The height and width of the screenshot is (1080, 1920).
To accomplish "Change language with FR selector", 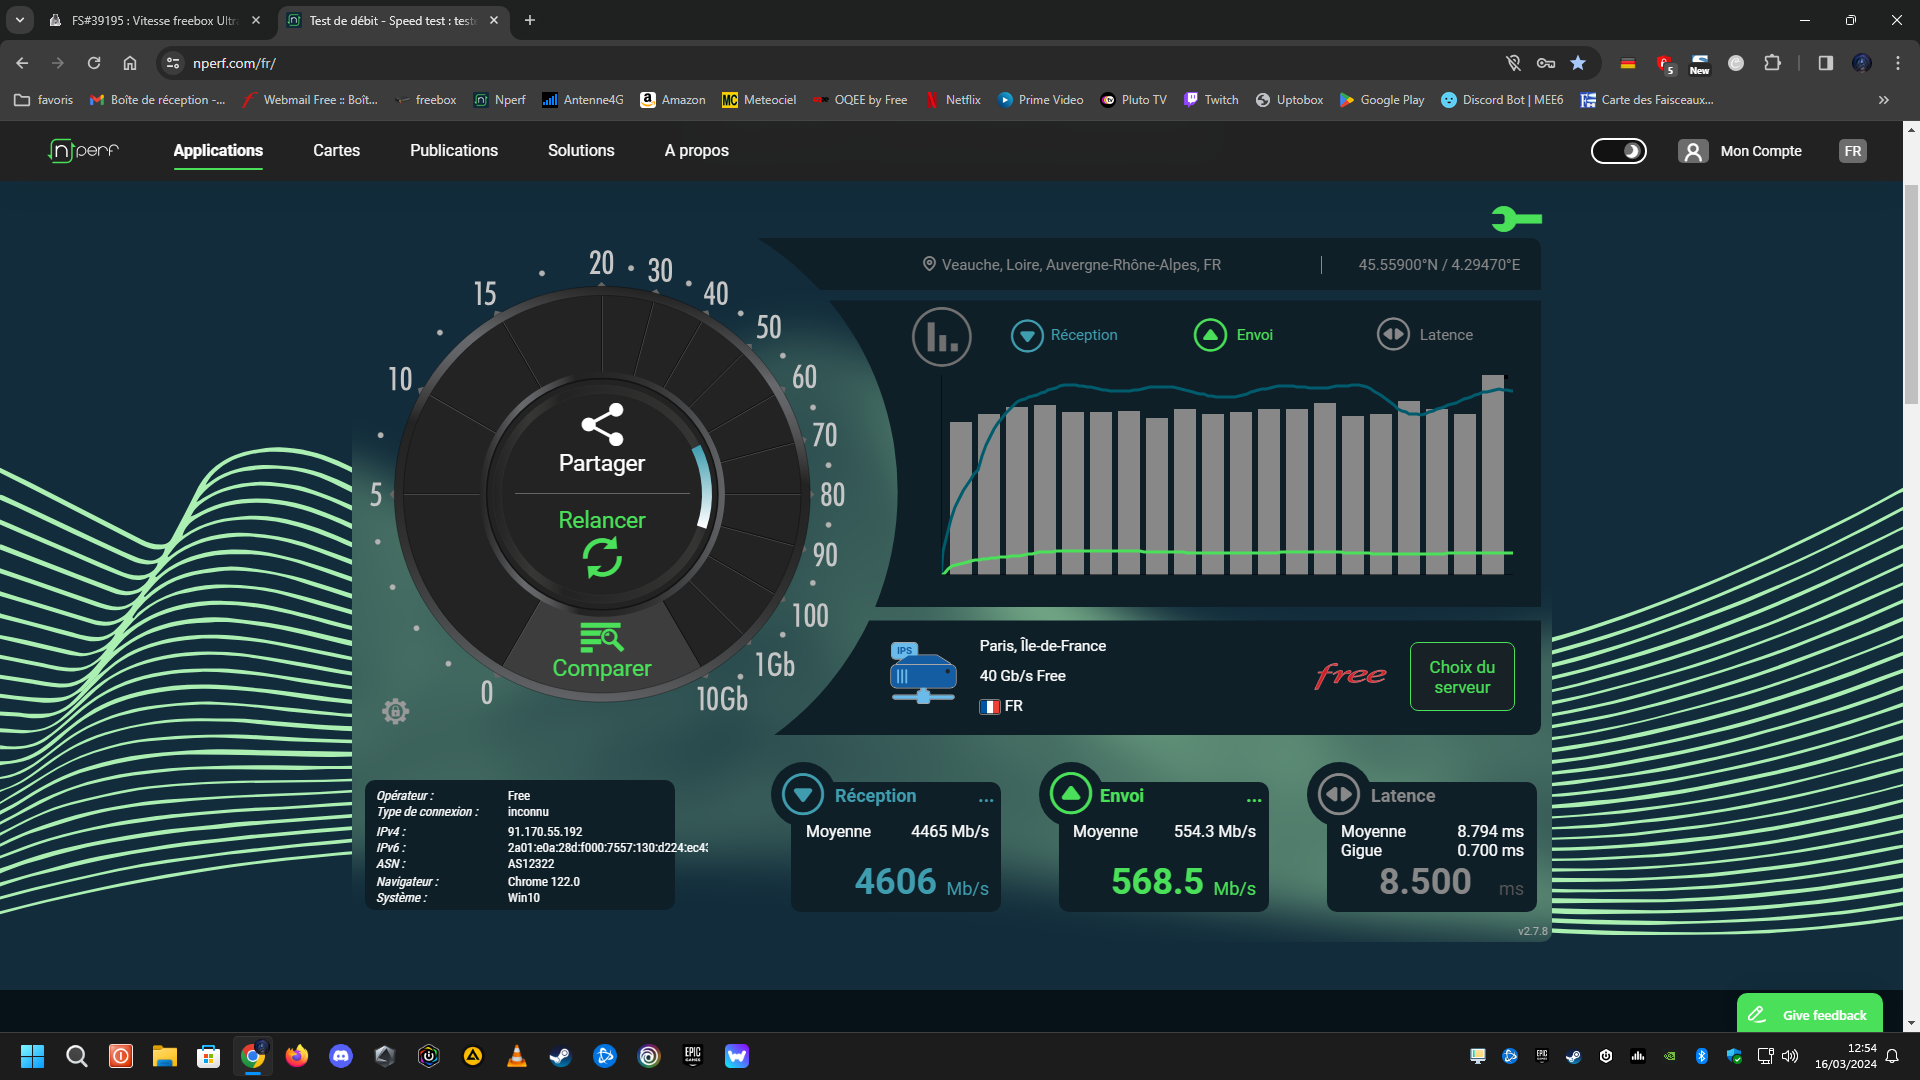I will (x=1853, y=151).
